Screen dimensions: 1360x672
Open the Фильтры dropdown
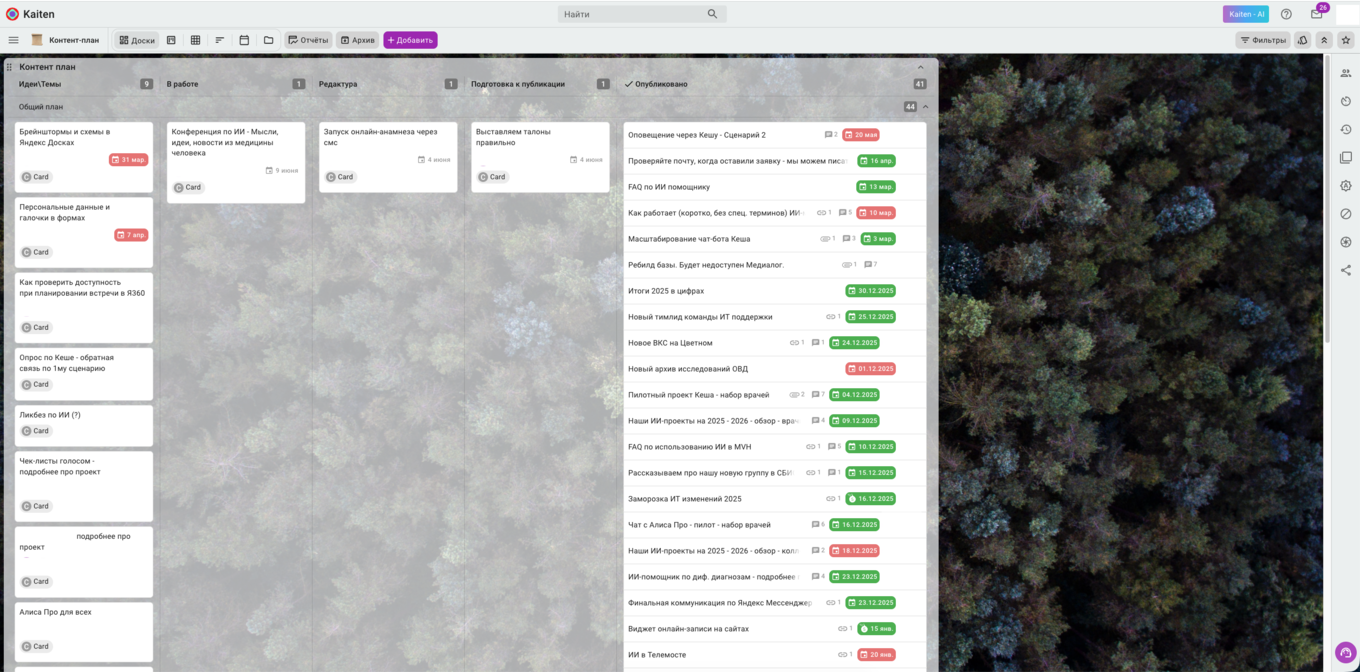(1263, 40)
